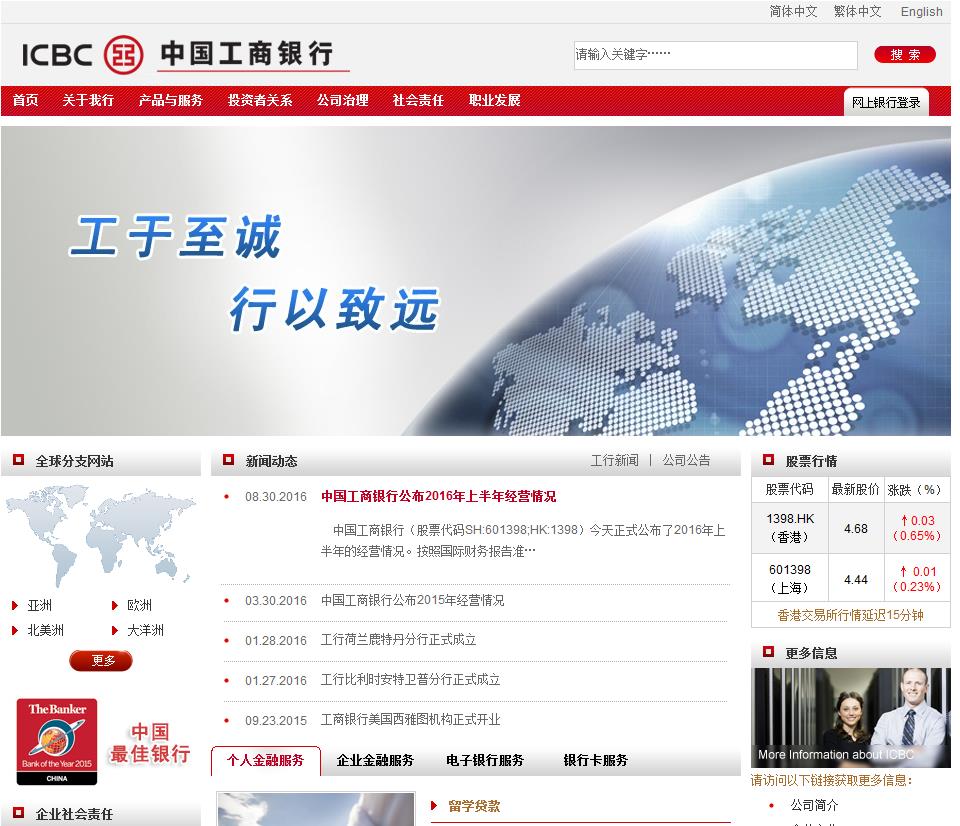Select the 个人金融服务 tab
This screenshot has height=826, width=960.
pos(266,761)
